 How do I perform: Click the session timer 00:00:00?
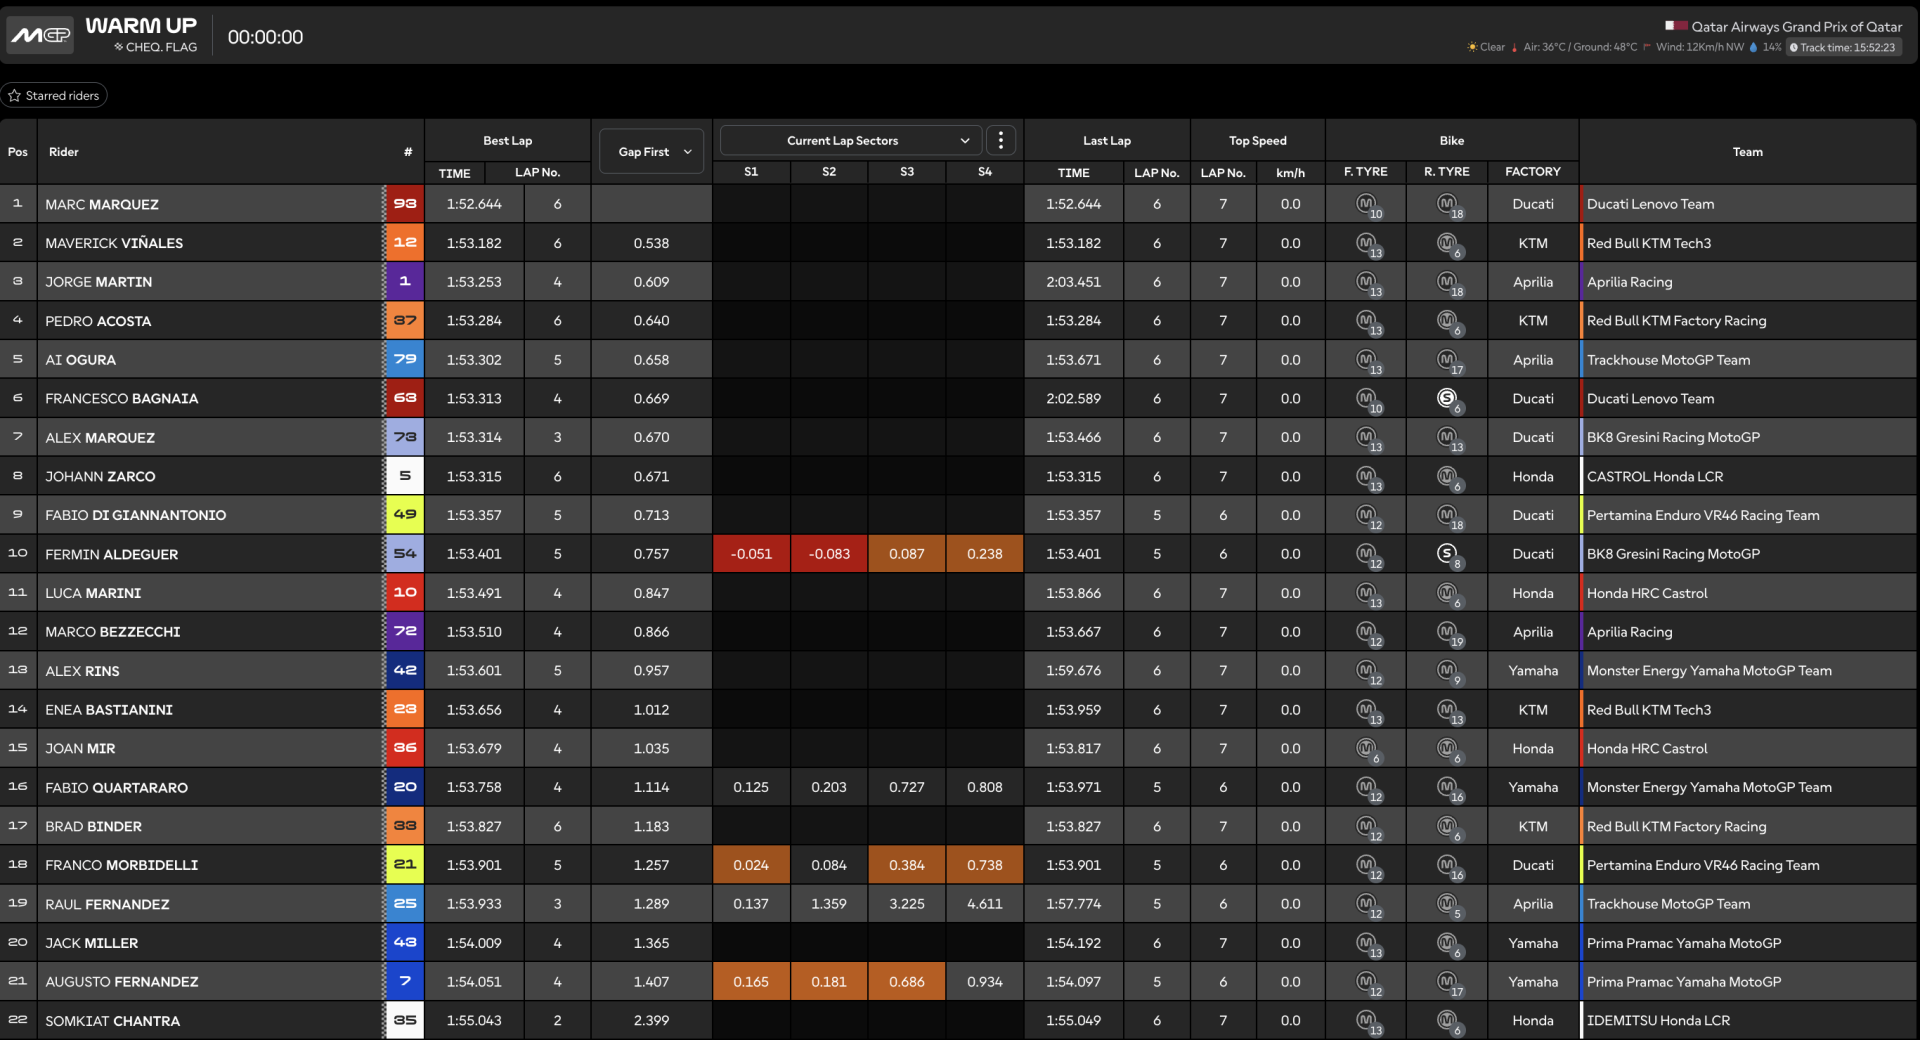coord(265,37)
